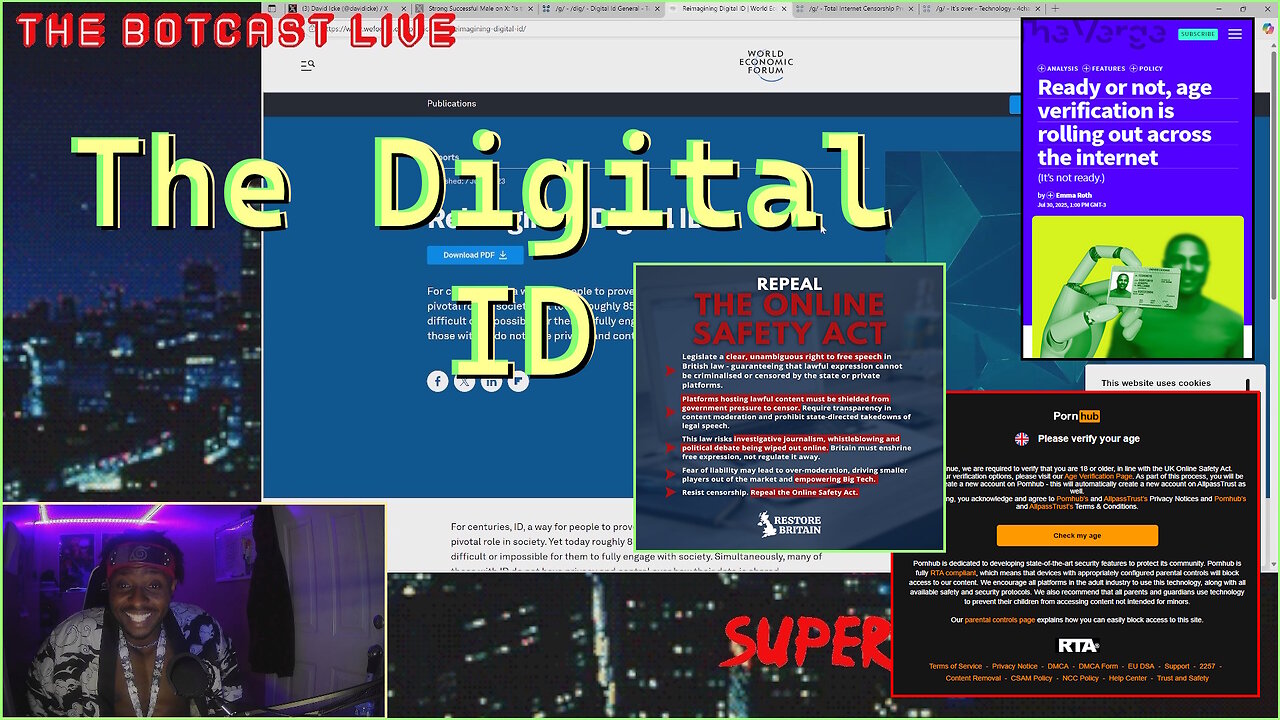
Task: Click the robot hand ID card image
Action: point(1138,286)
